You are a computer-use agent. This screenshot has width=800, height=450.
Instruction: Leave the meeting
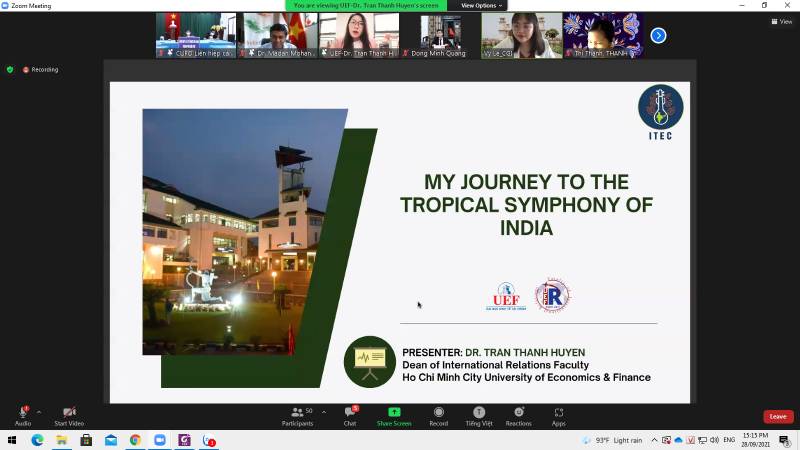coord(777,416)
